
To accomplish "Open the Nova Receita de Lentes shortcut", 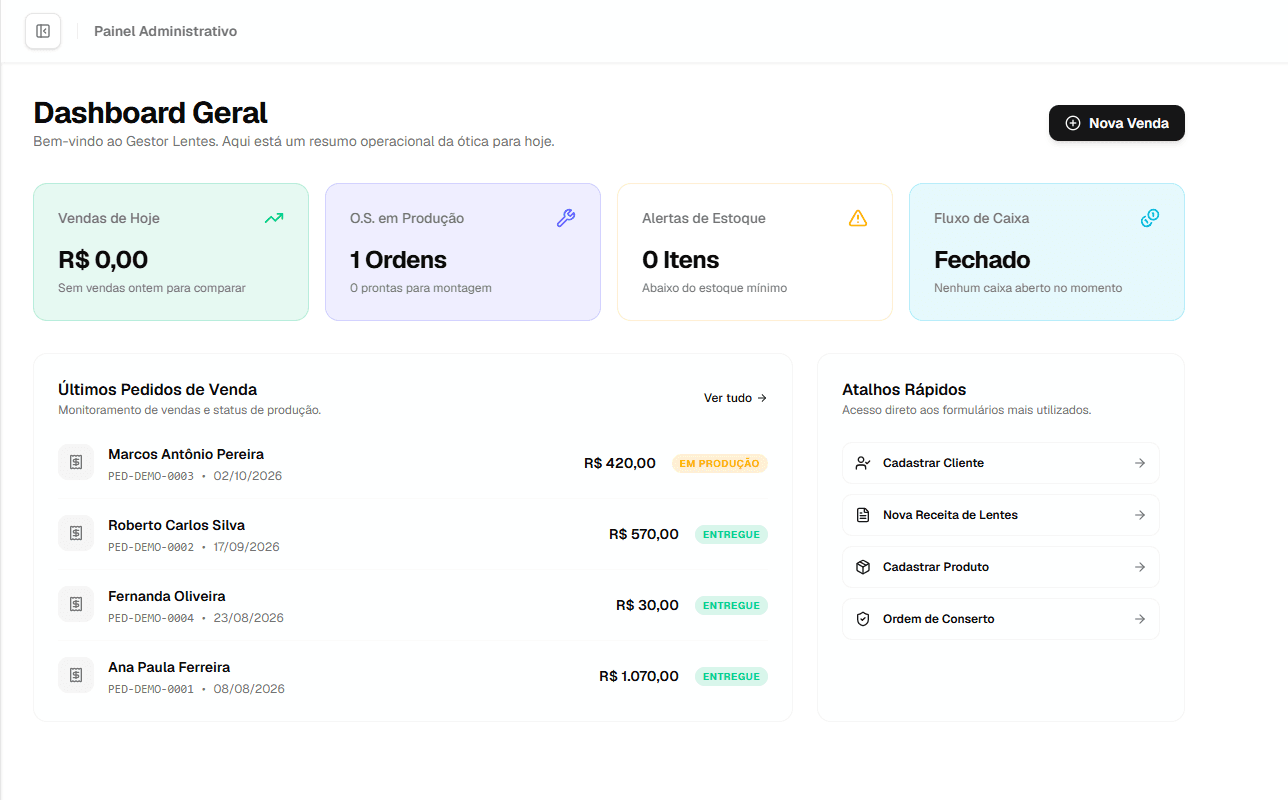I will pyautogui.click(x=1001, y=515).
